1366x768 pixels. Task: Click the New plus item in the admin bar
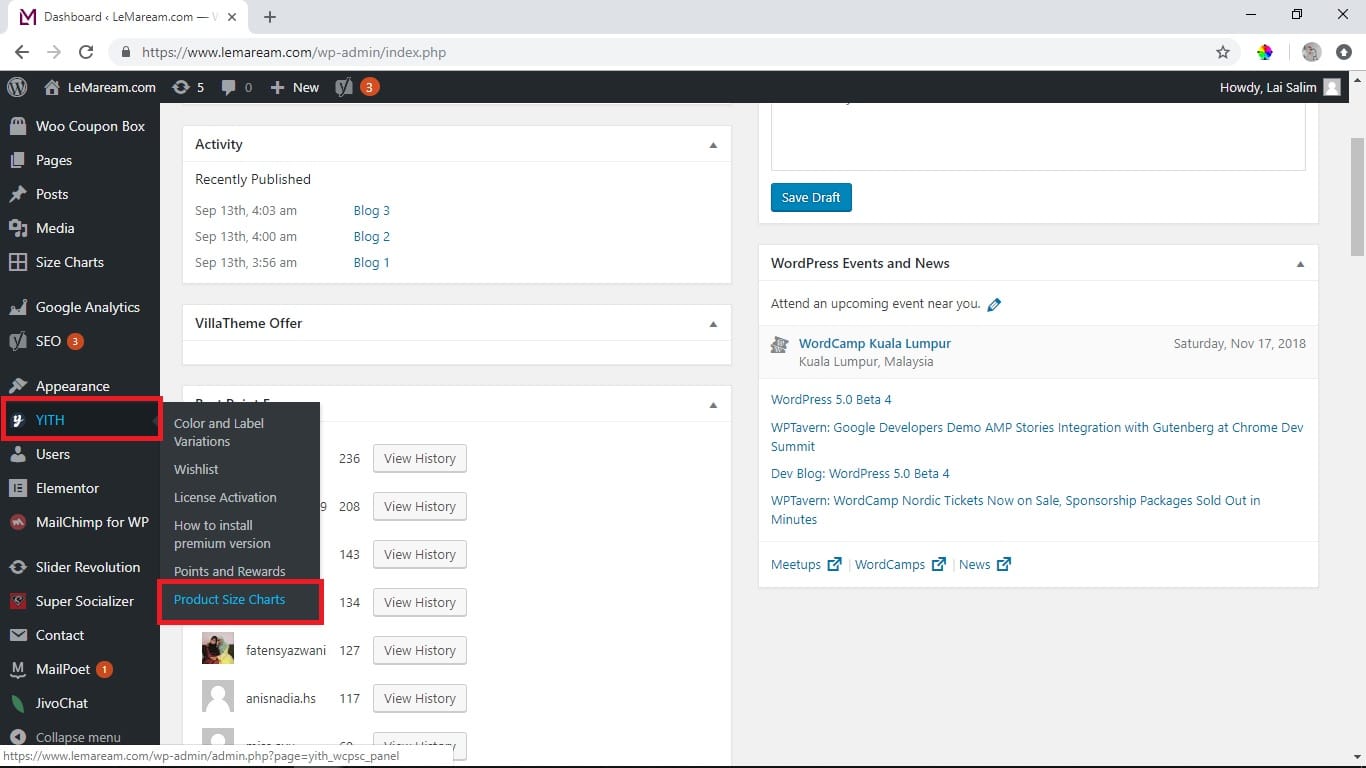coord(295,87)
